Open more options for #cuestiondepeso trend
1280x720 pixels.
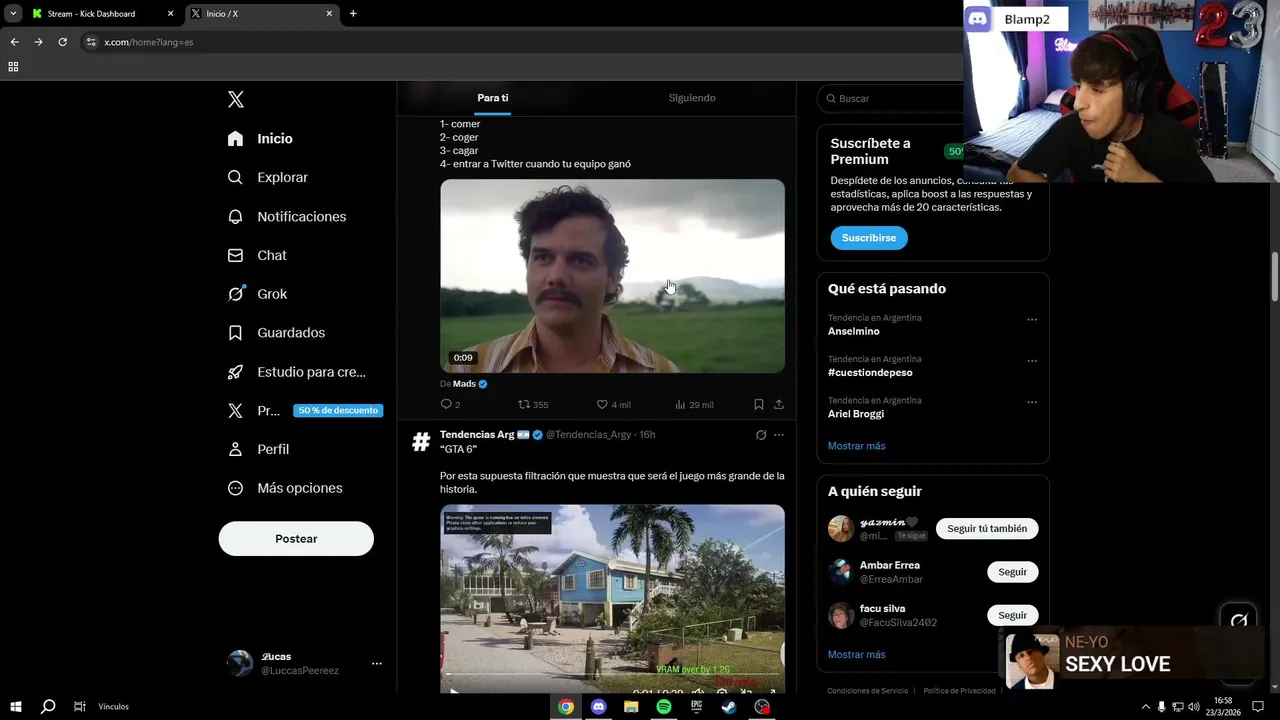click(x=1032, y=361)
